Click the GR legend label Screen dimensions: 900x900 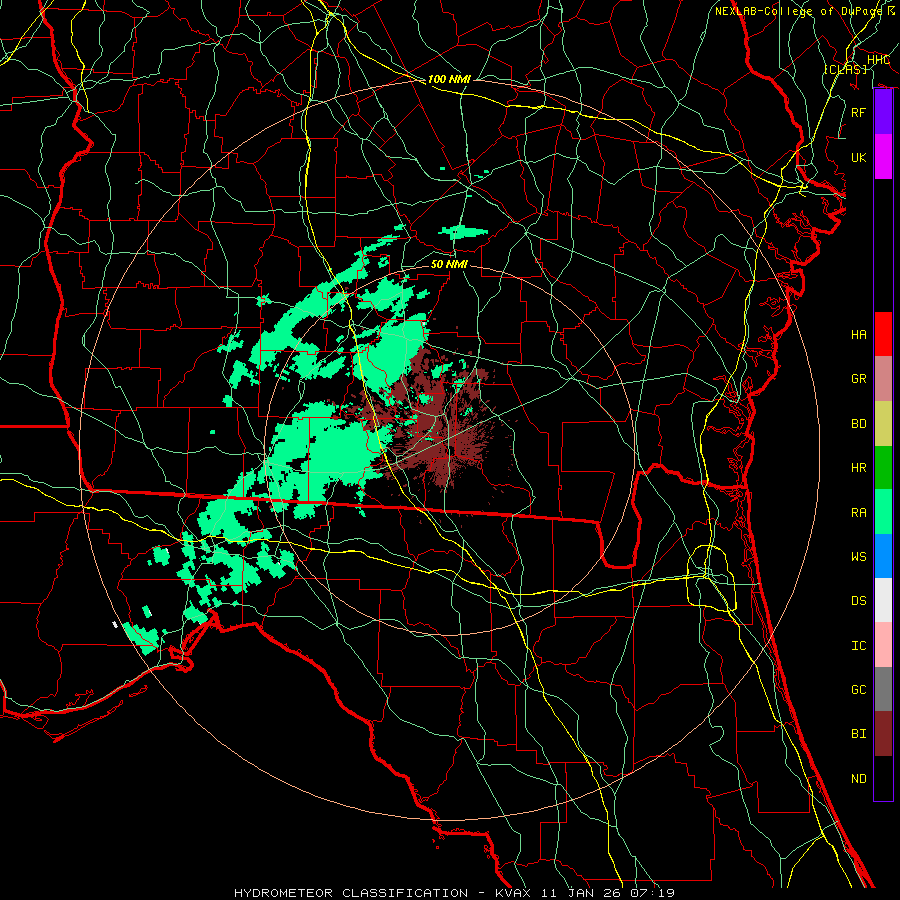[x=858, y=379]
